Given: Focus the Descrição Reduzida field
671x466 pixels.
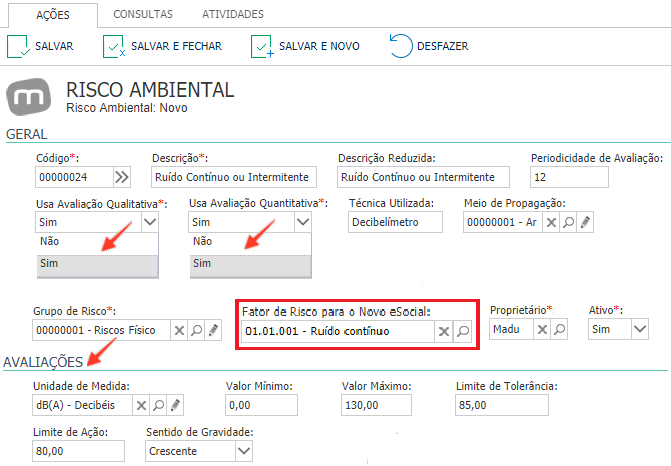Looking at the screenshot, I should [x=423, y=177].
